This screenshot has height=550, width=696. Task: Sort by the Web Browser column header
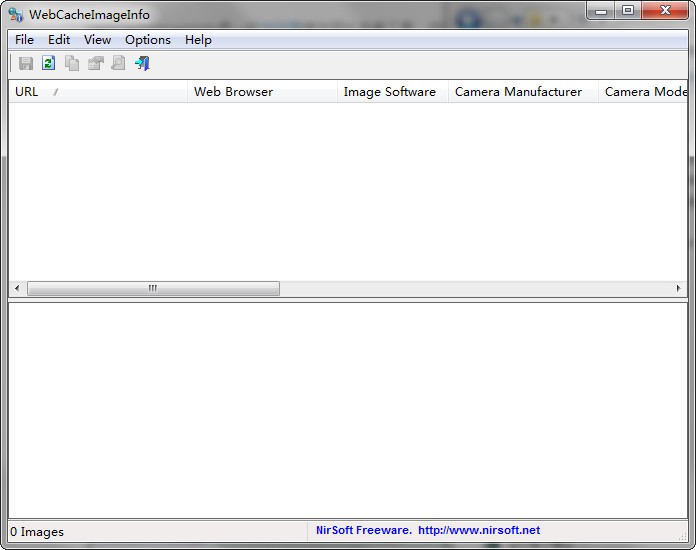[262, 92]
